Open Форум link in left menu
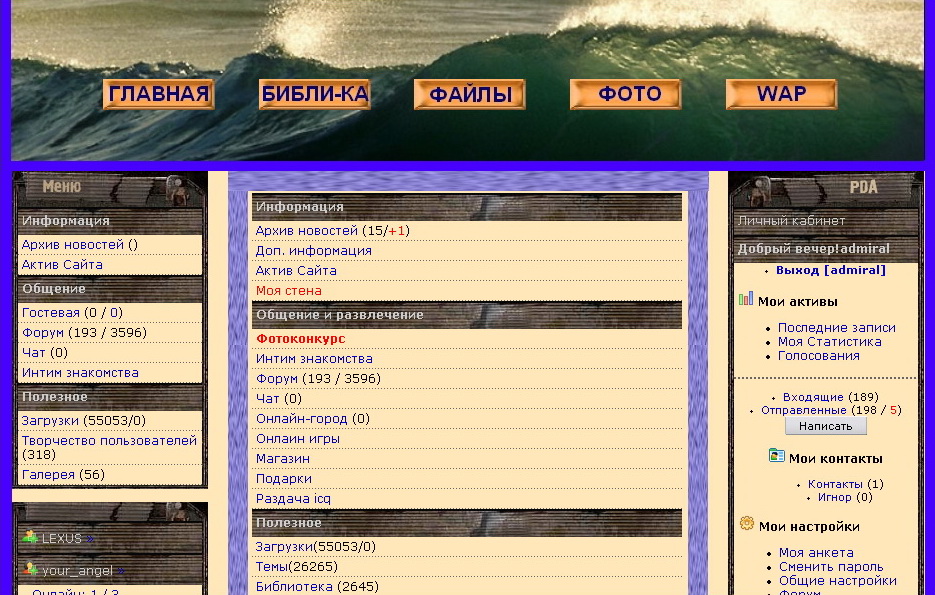This screenshot has width=935, height=595. tap(42, 333)
